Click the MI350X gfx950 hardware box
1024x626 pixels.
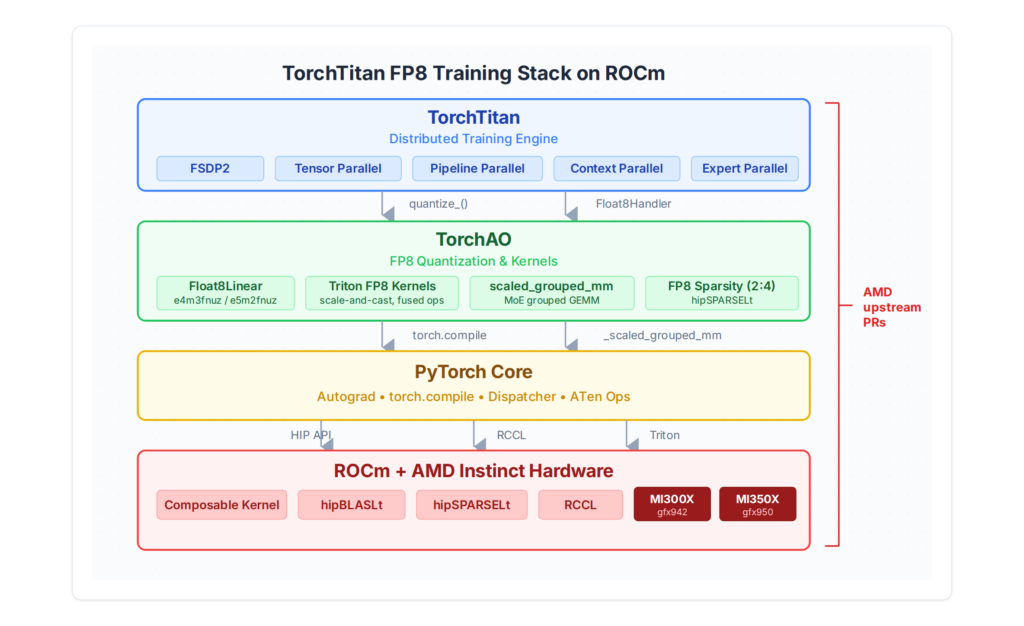point(758,504)
